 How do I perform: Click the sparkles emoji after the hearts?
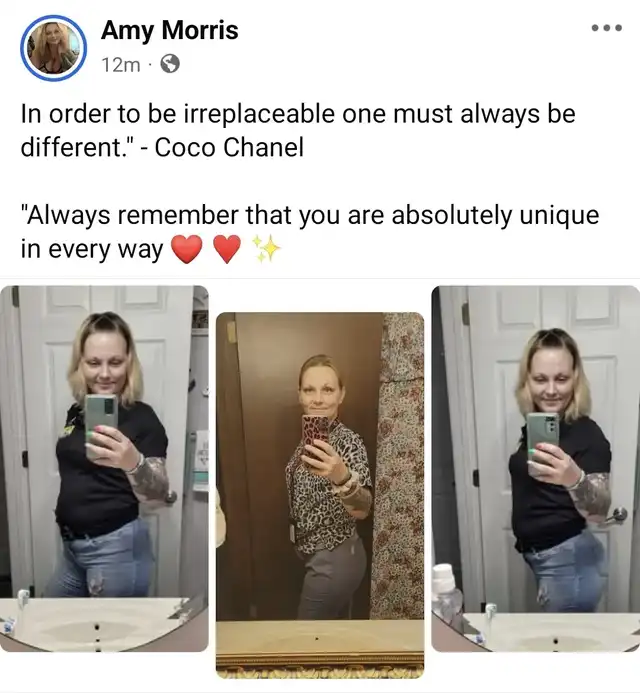coord(266,249)
